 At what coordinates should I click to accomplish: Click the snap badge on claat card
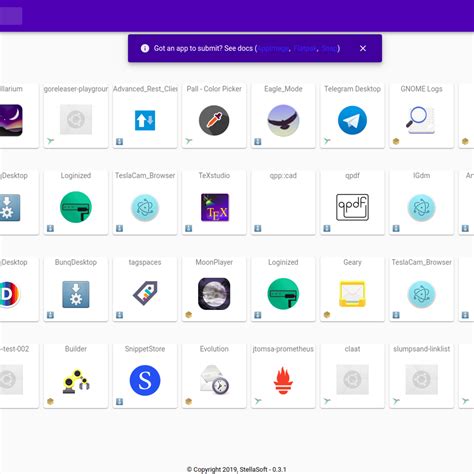(327, 401)
